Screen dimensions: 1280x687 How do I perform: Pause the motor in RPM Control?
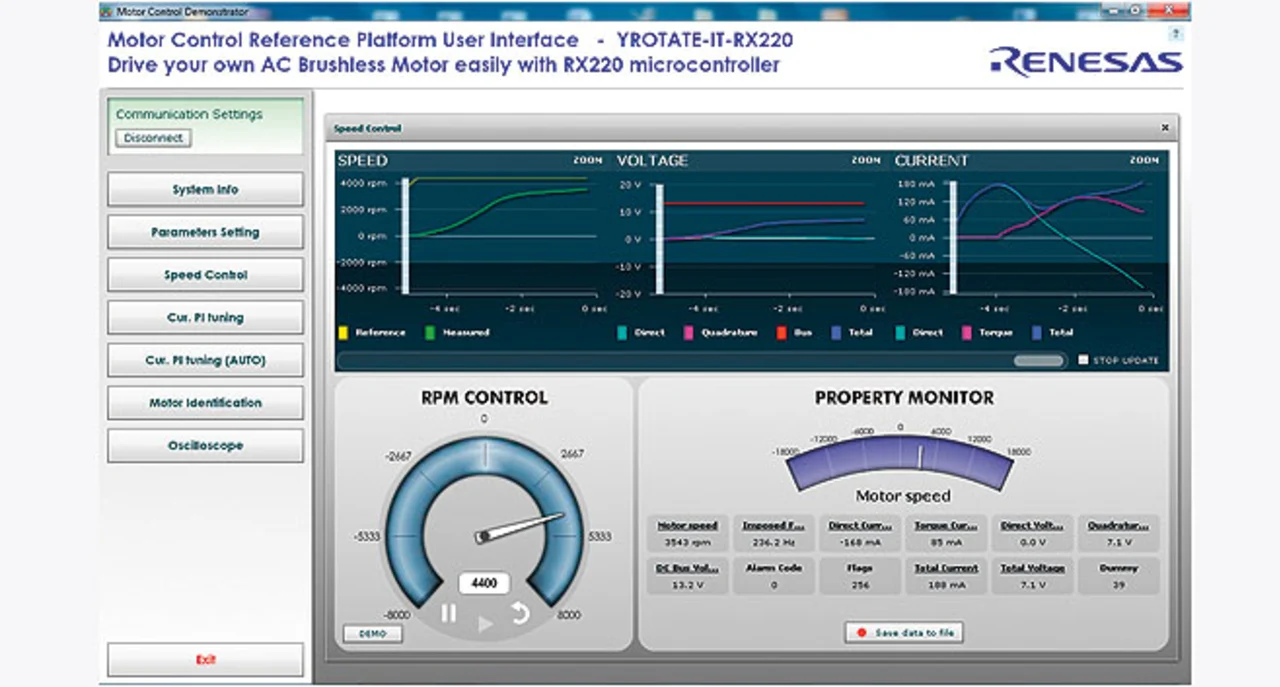pyautogui.click(x=449, y=613)
